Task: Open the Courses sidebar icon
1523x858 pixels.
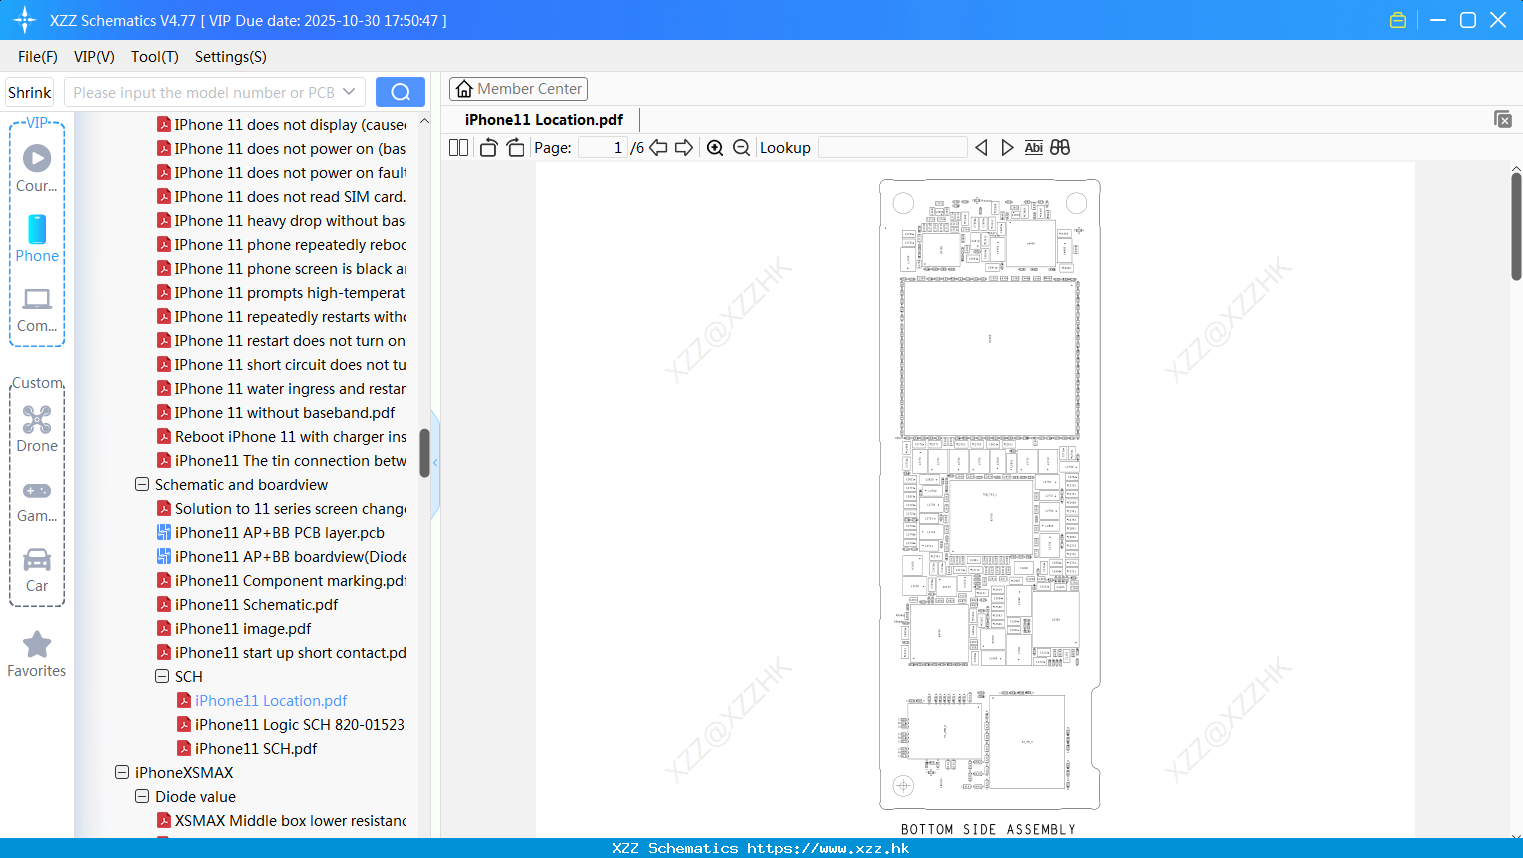Action: coord(37,168)
